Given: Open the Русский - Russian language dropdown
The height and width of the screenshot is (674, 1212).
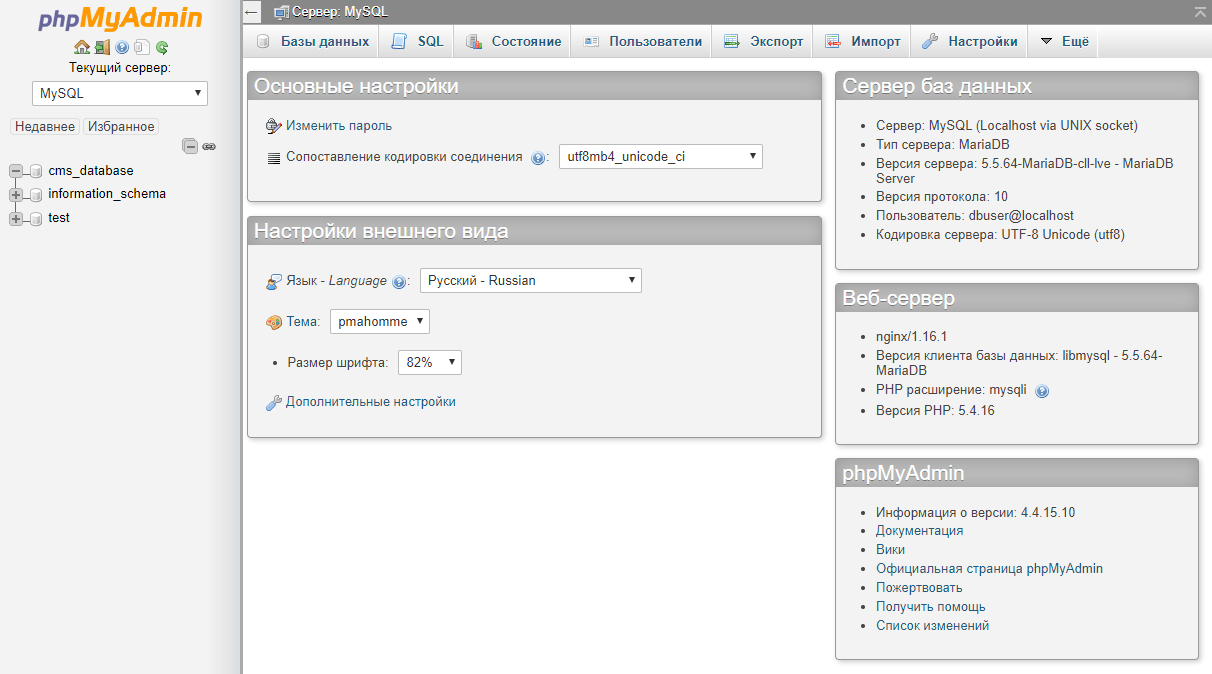Looking at the screenshot, I should pyautogui.click(x=530, y=281).
